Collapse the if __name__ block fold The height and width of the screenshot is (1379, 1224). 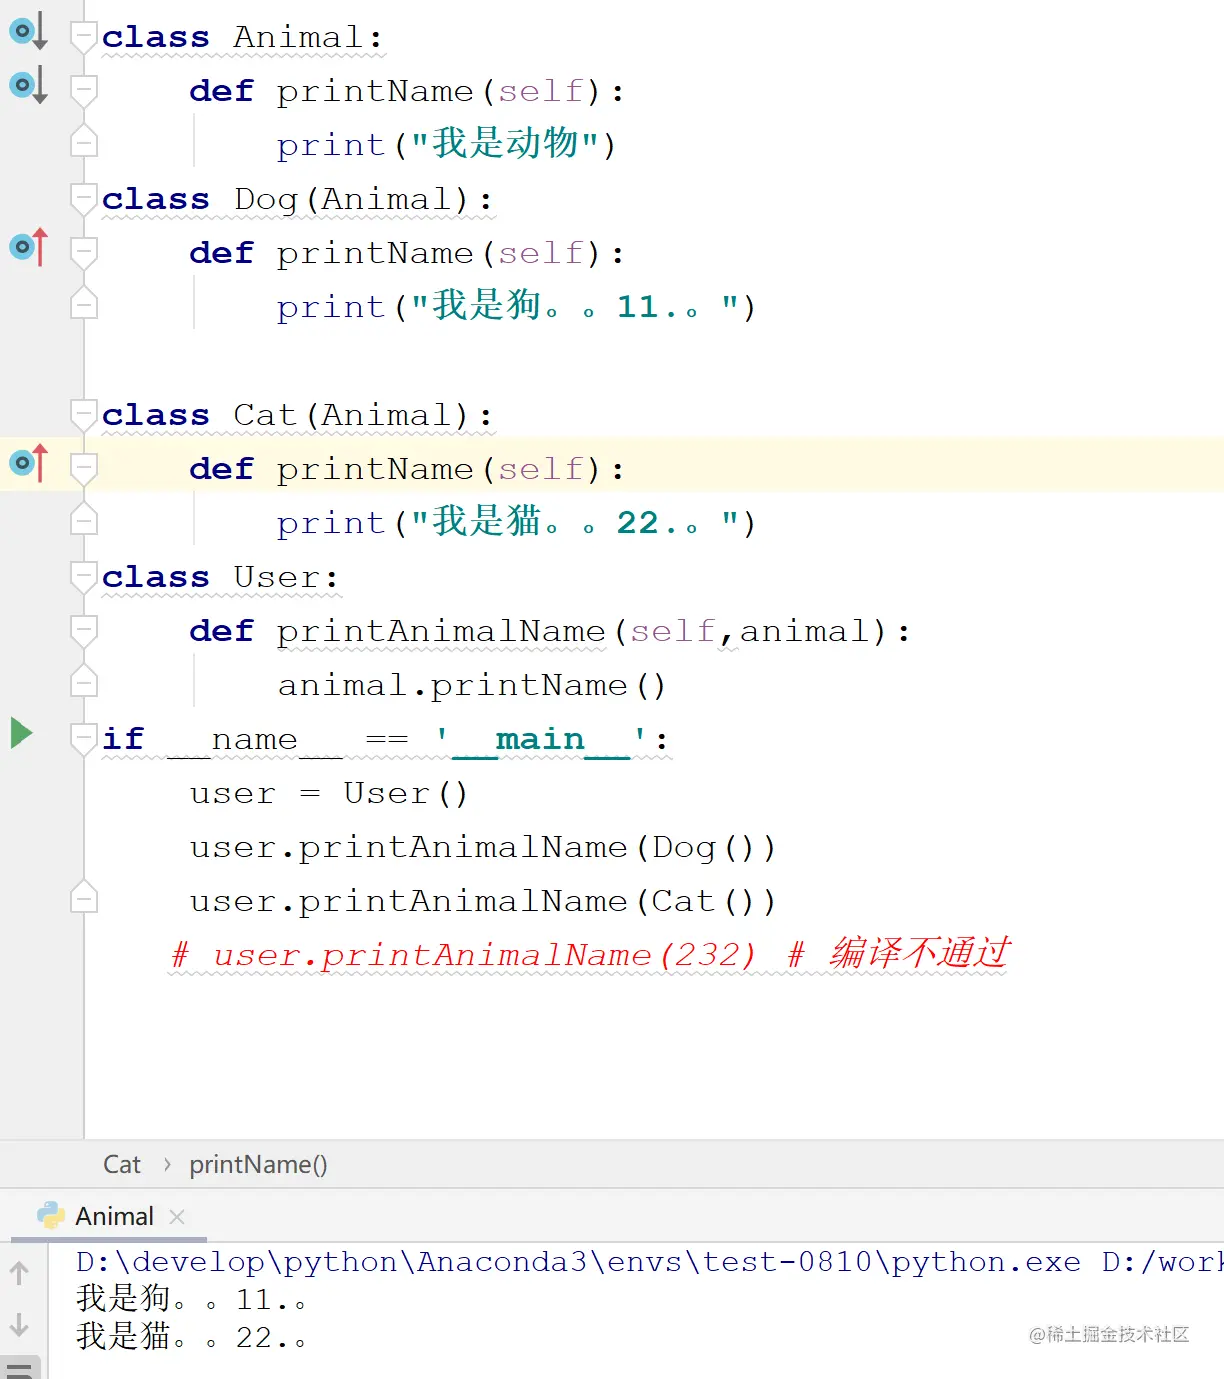coord(84,740)
